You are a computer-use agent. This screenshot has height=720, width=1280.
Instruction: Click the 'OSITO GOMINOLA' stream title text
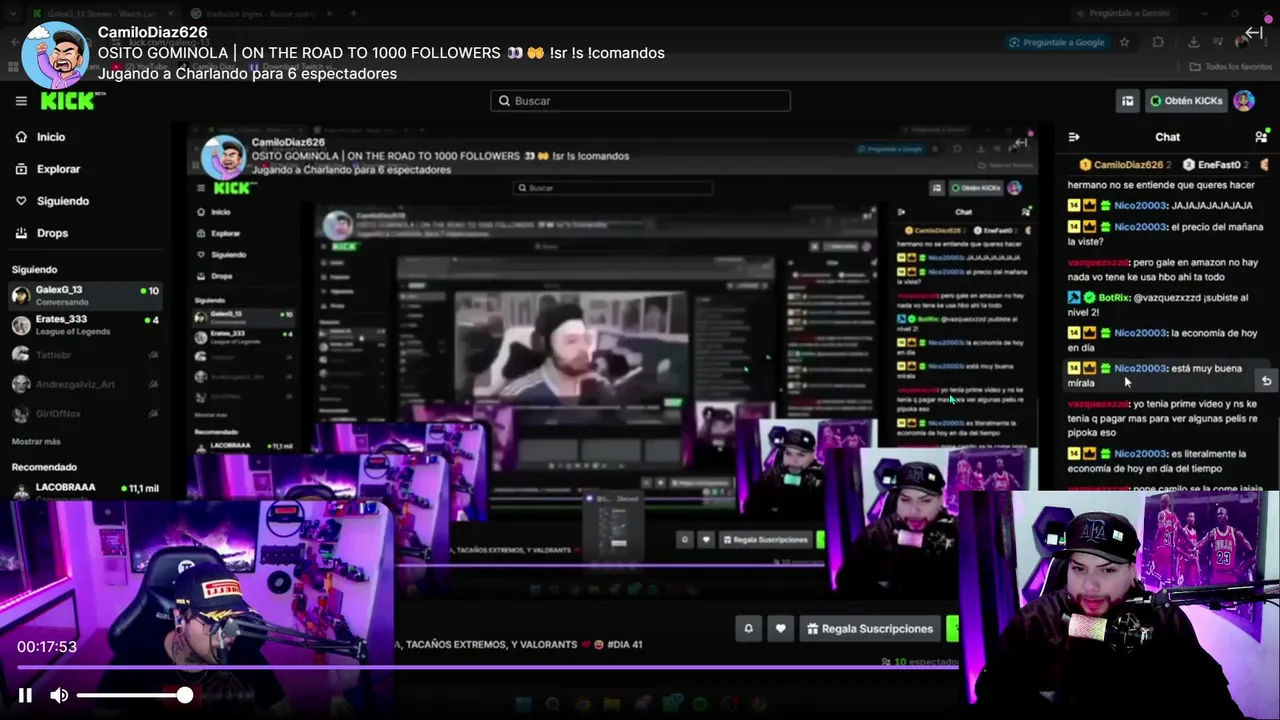tap(381, 53)
